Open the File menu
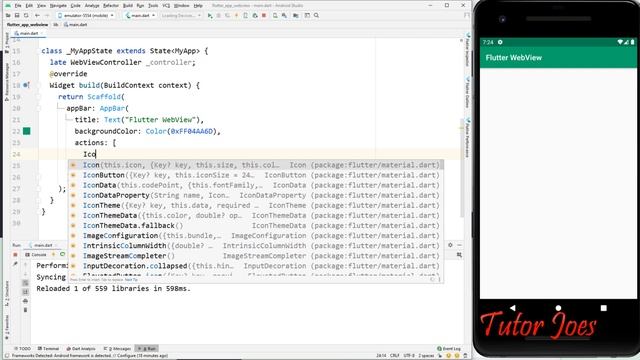 (18, 6)
